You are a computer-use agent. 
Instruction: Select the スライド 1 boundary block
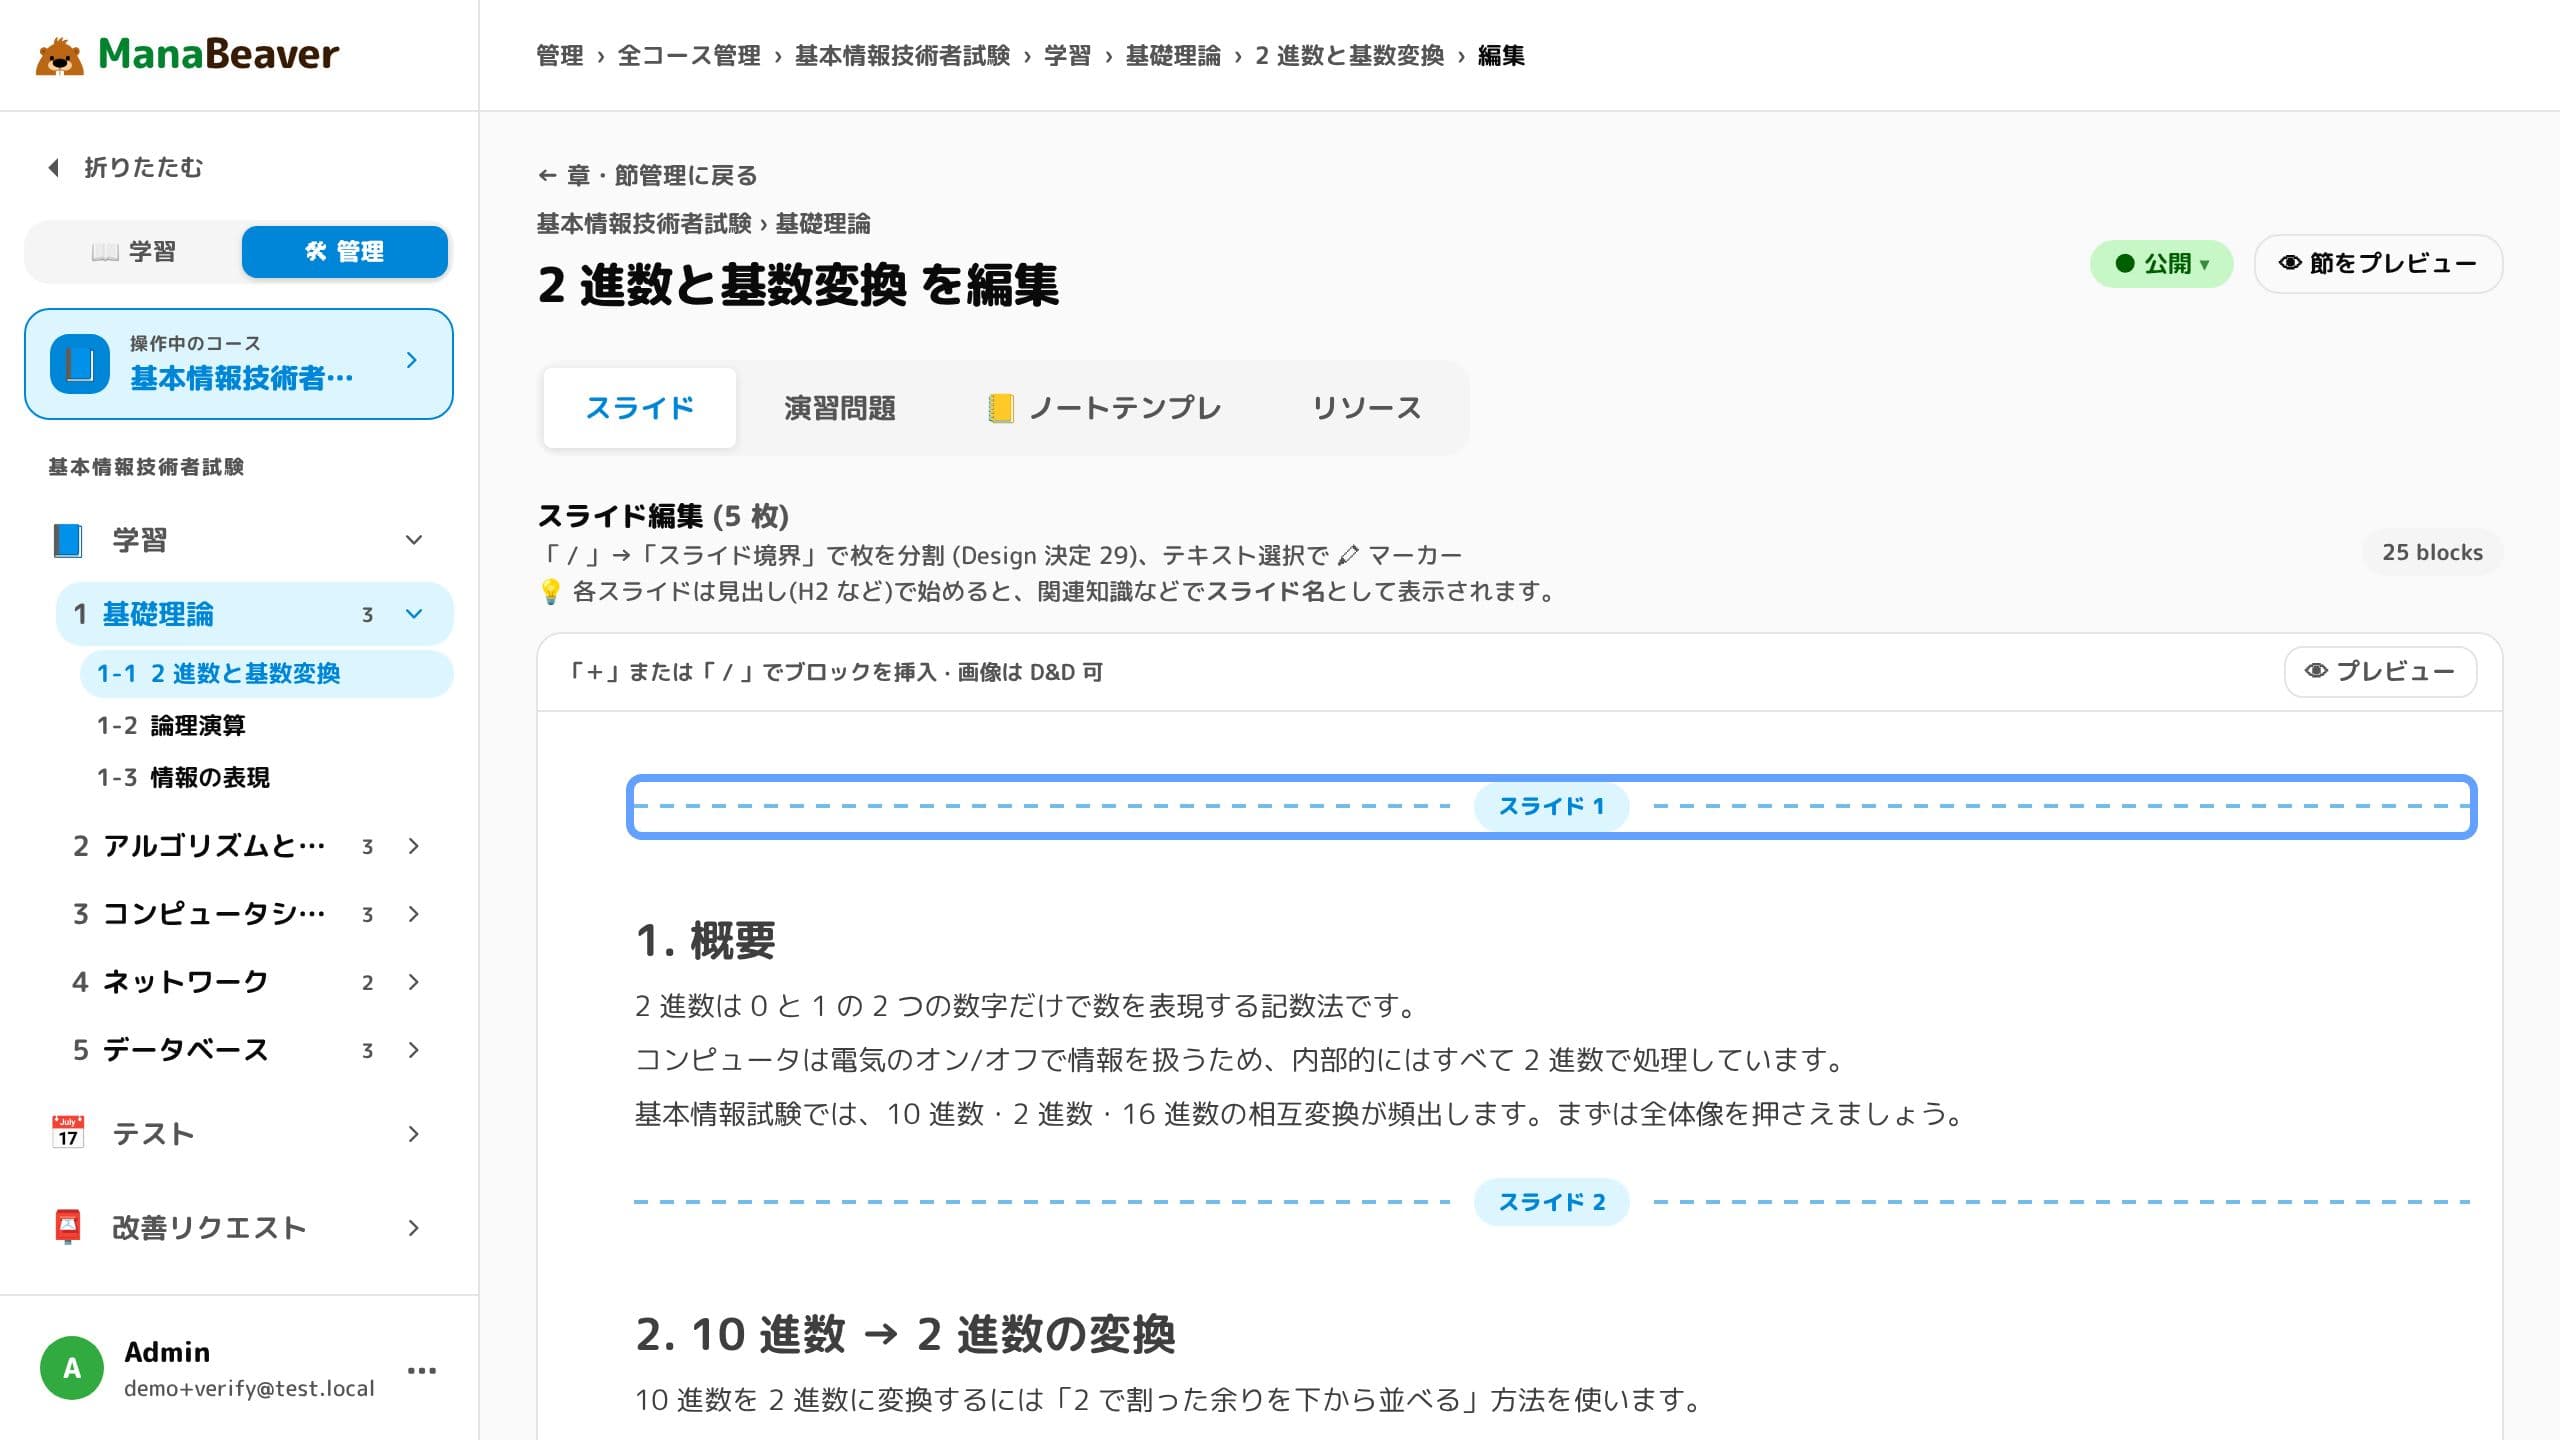(1551, 806)
